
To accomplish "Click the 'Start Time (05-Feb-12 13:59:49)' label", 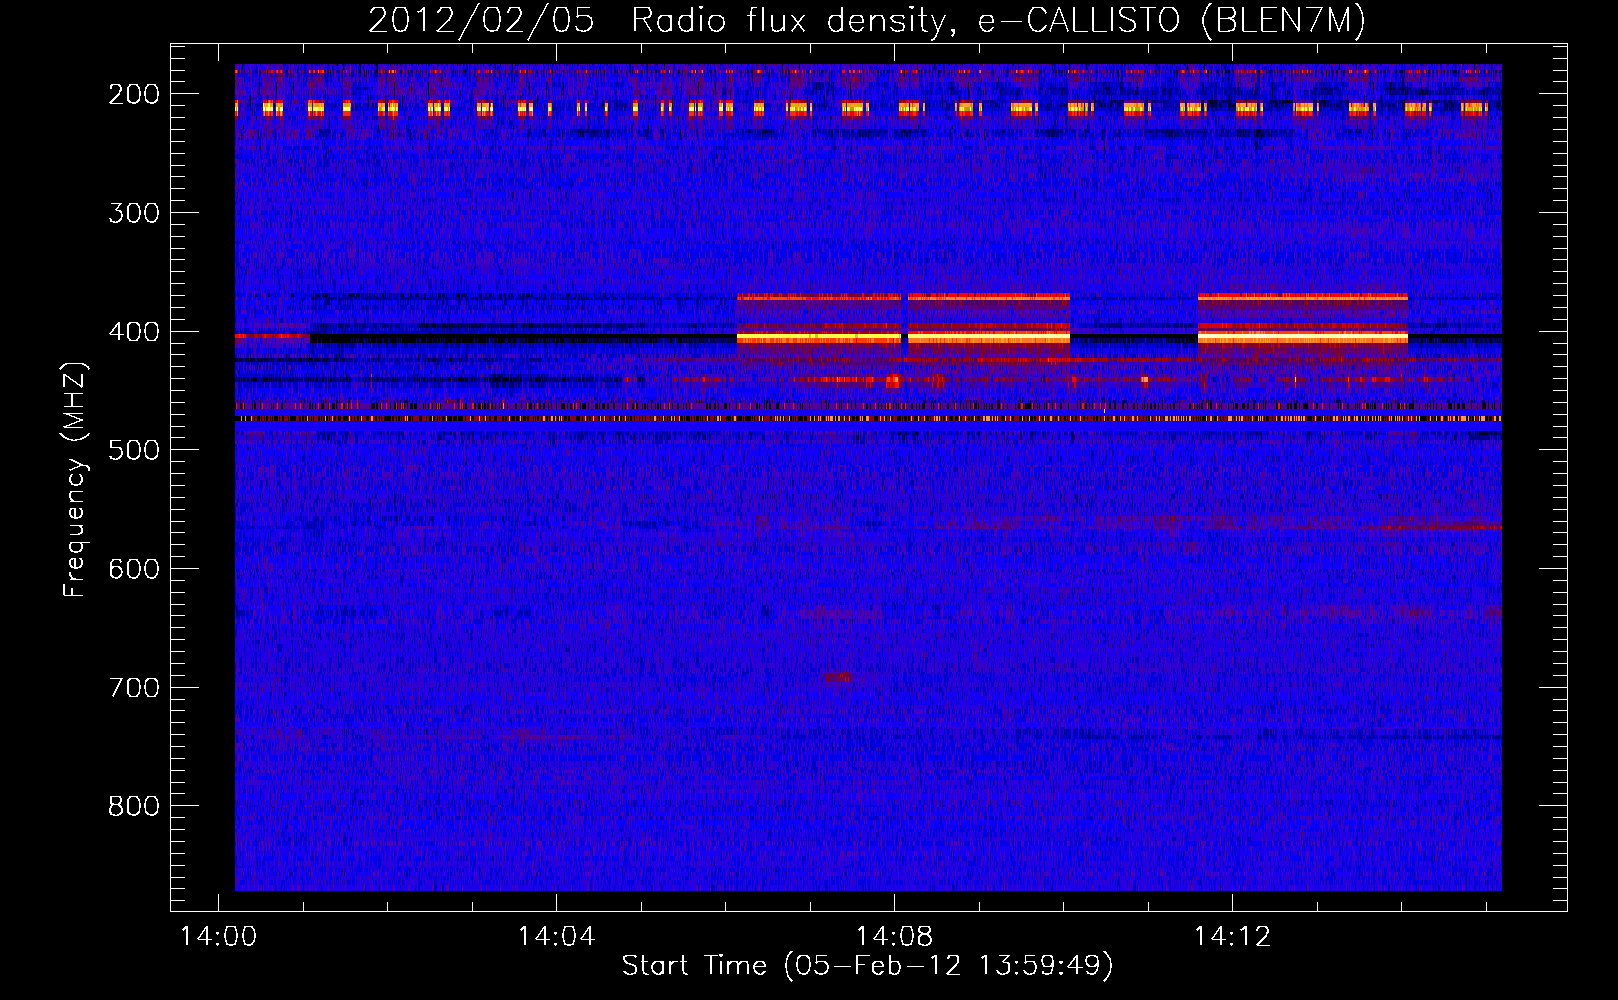I will click(x=867, y=966).
